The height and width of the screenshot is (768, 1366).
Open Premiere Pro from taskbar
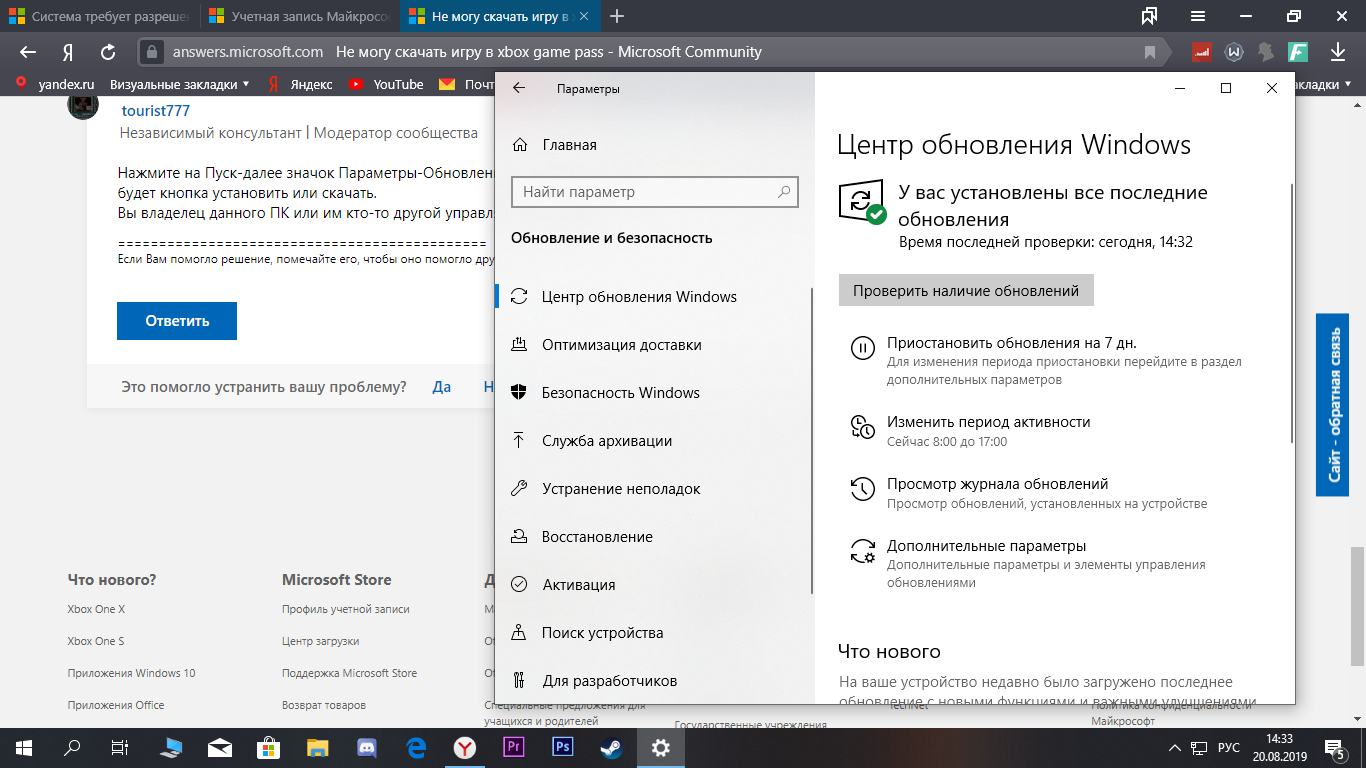pyautogui.click(x=513, y=748)
